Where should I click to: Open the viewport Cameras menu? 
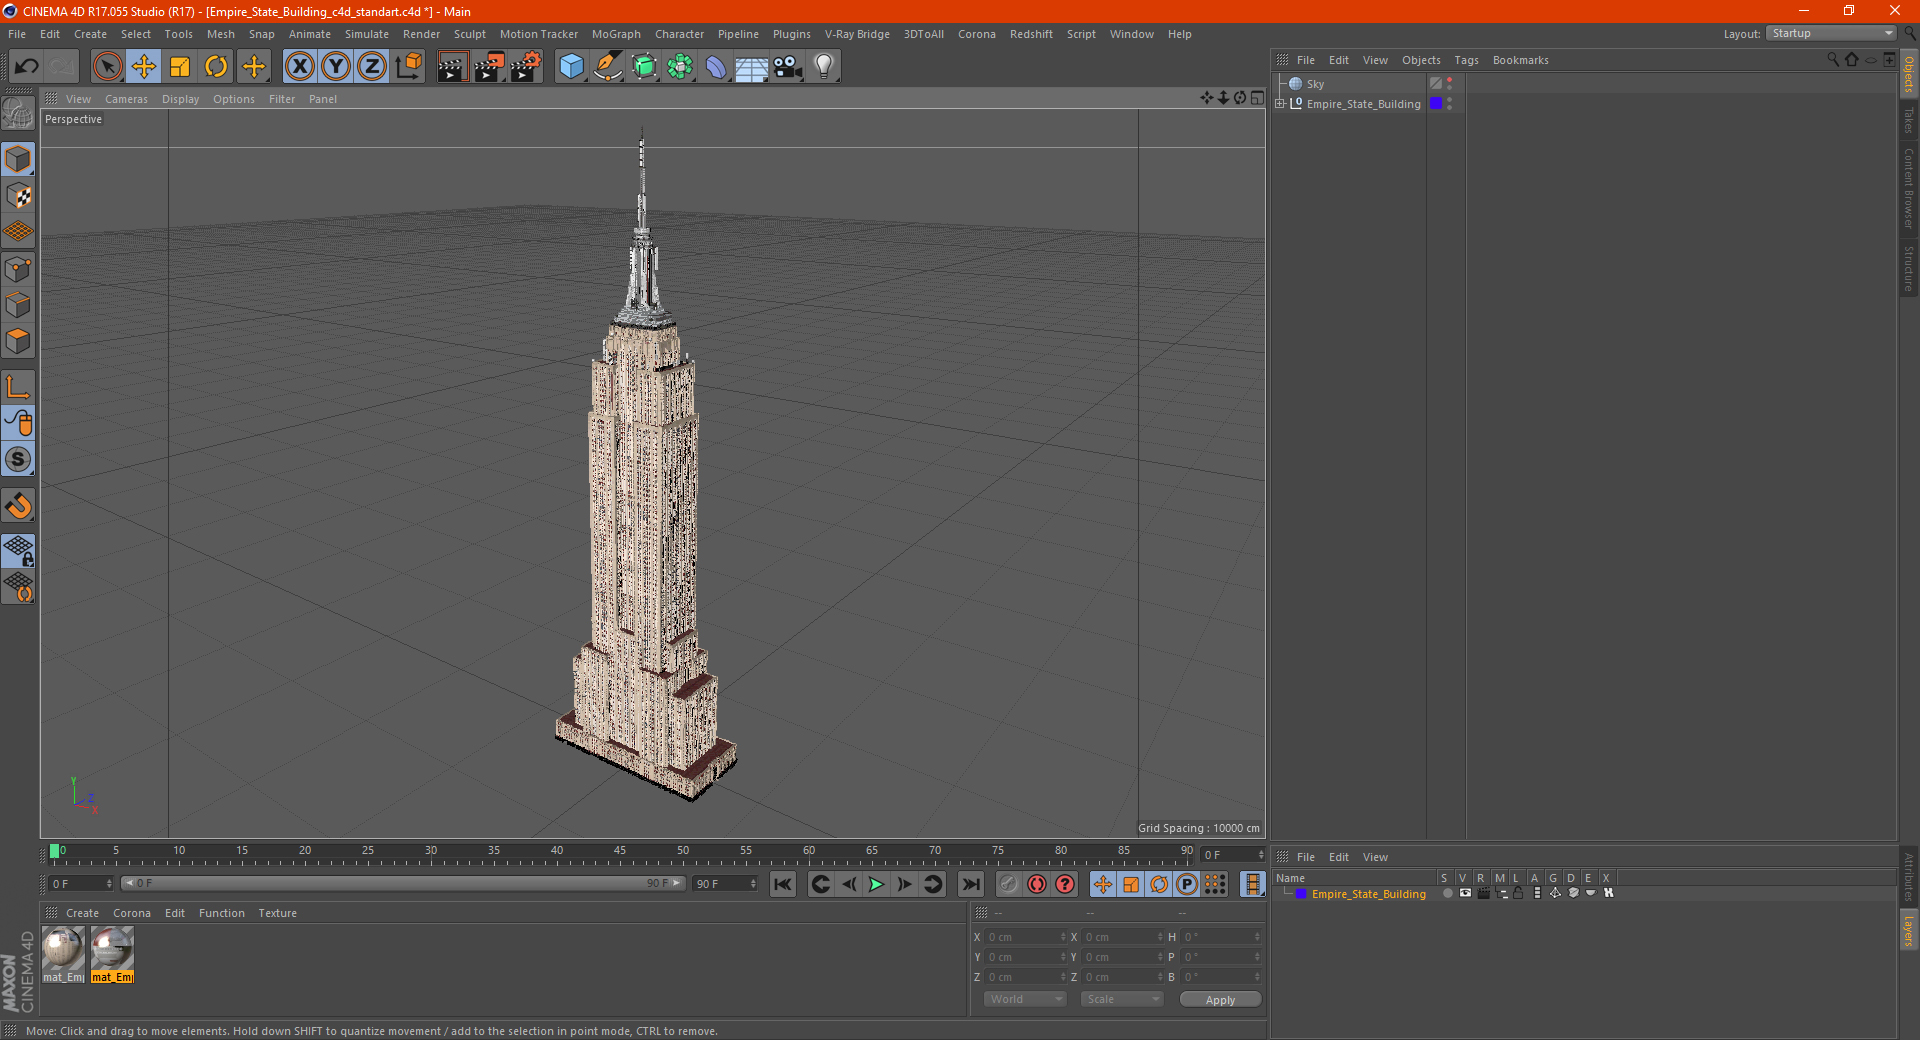point(126,99)
